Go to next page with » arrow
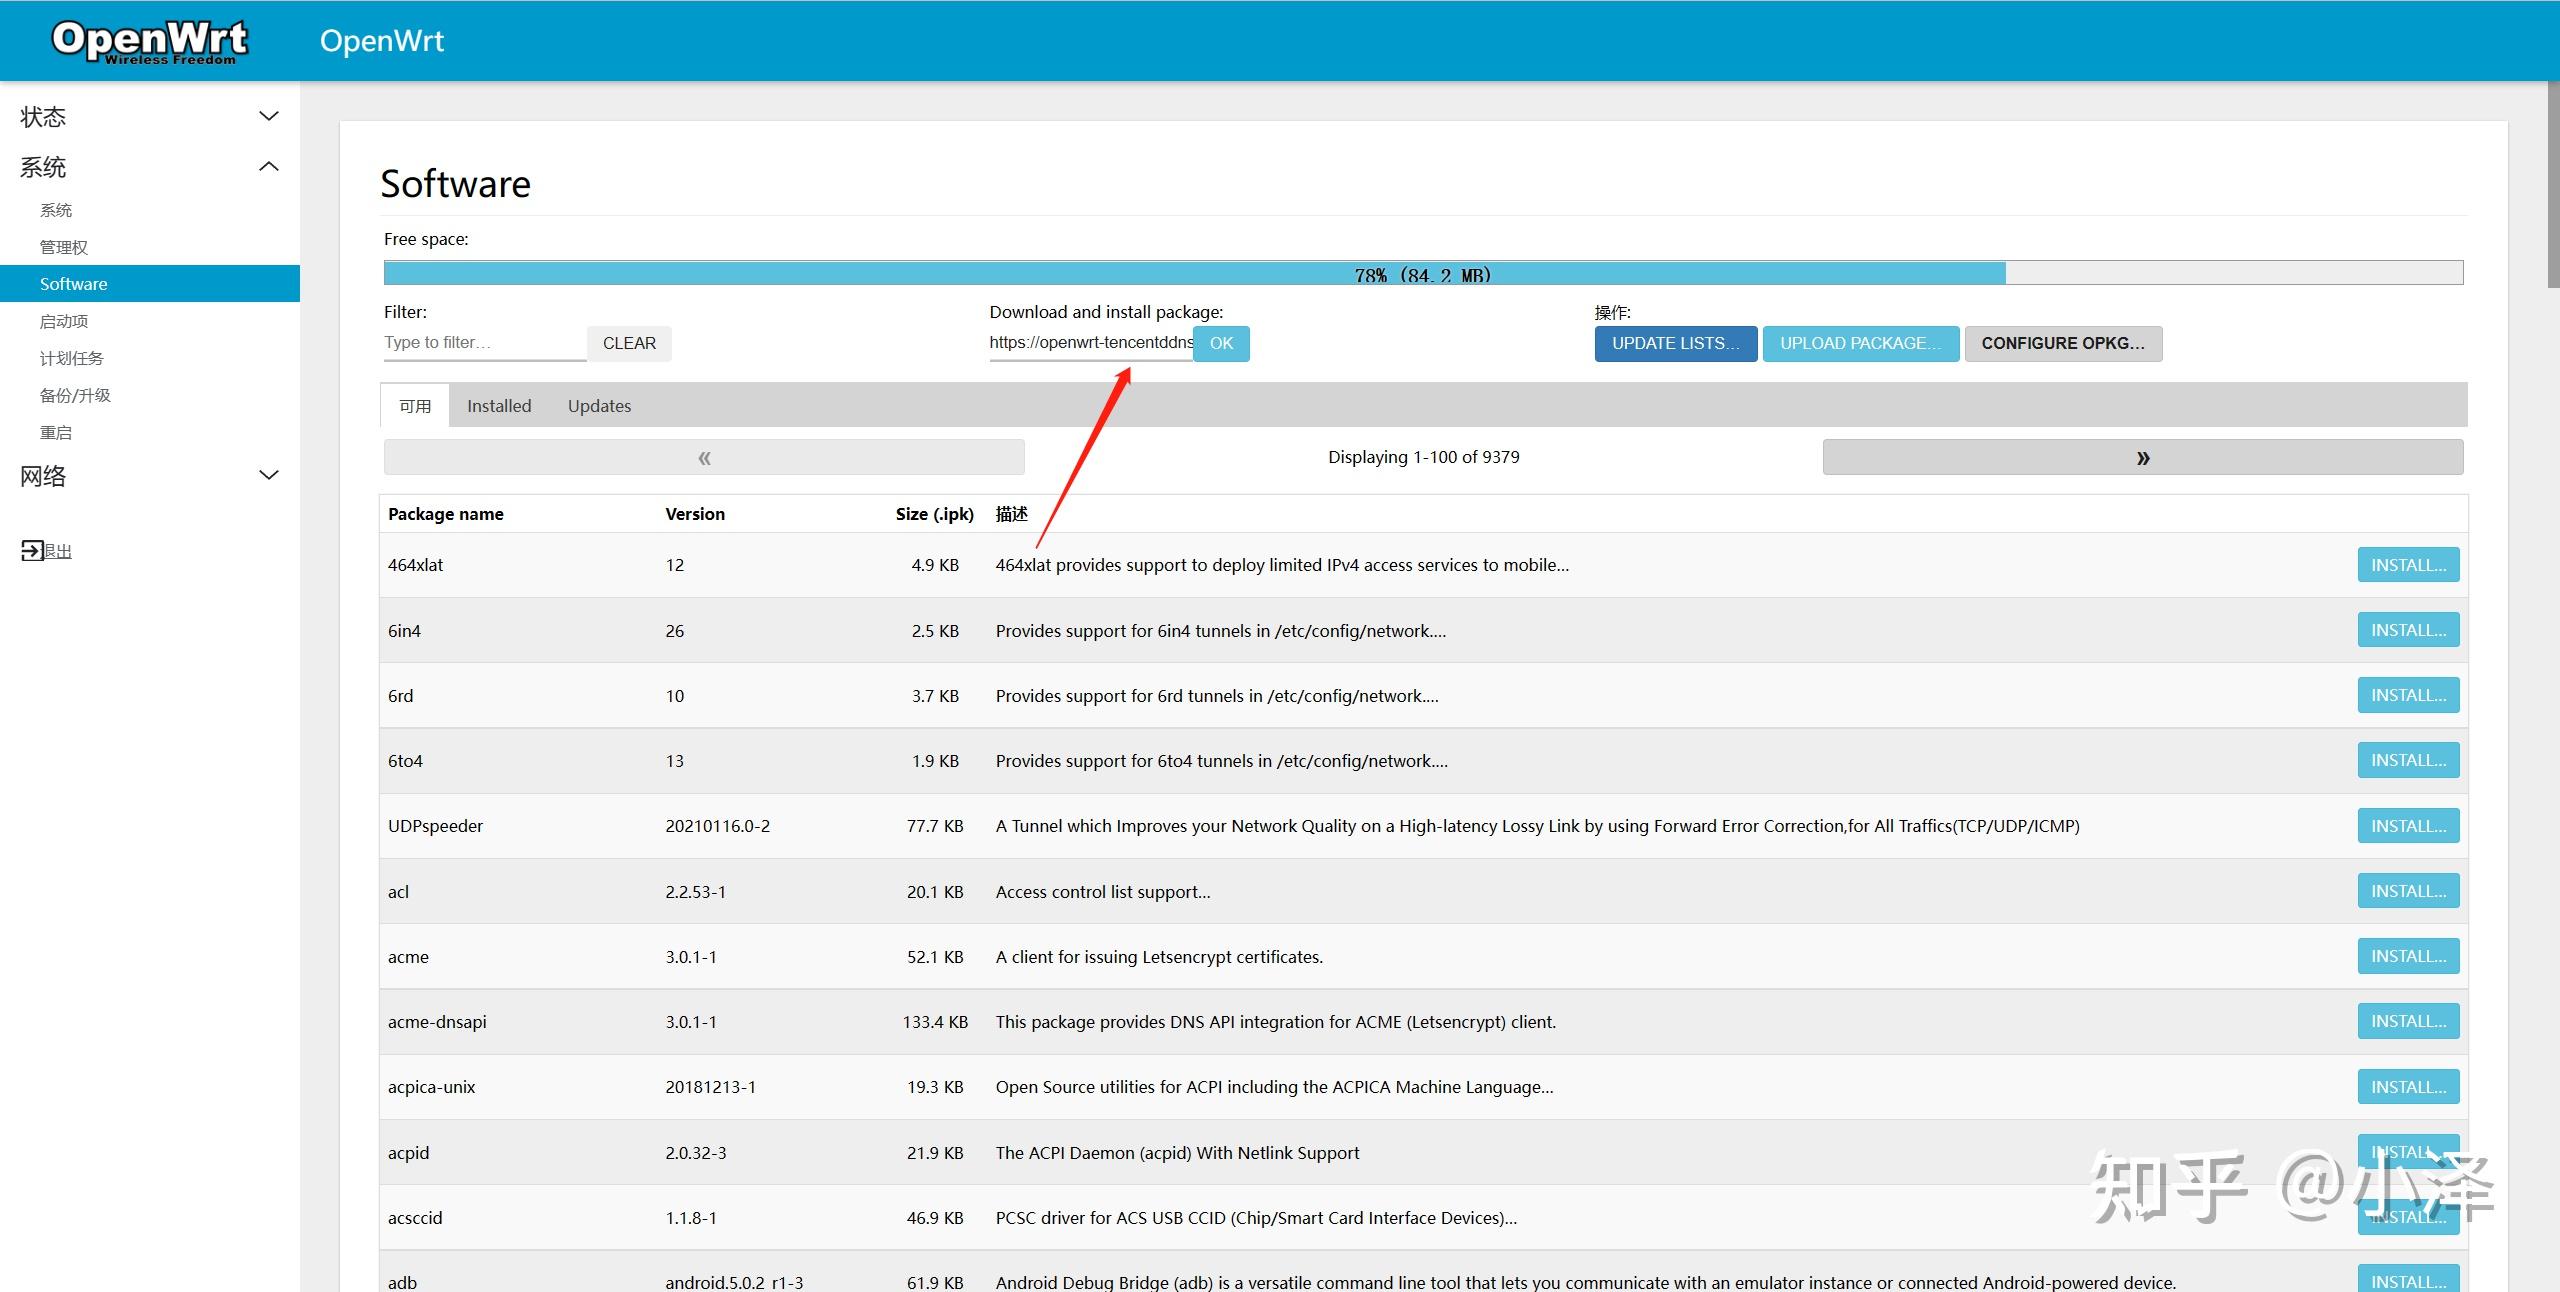 point(2142,457)
